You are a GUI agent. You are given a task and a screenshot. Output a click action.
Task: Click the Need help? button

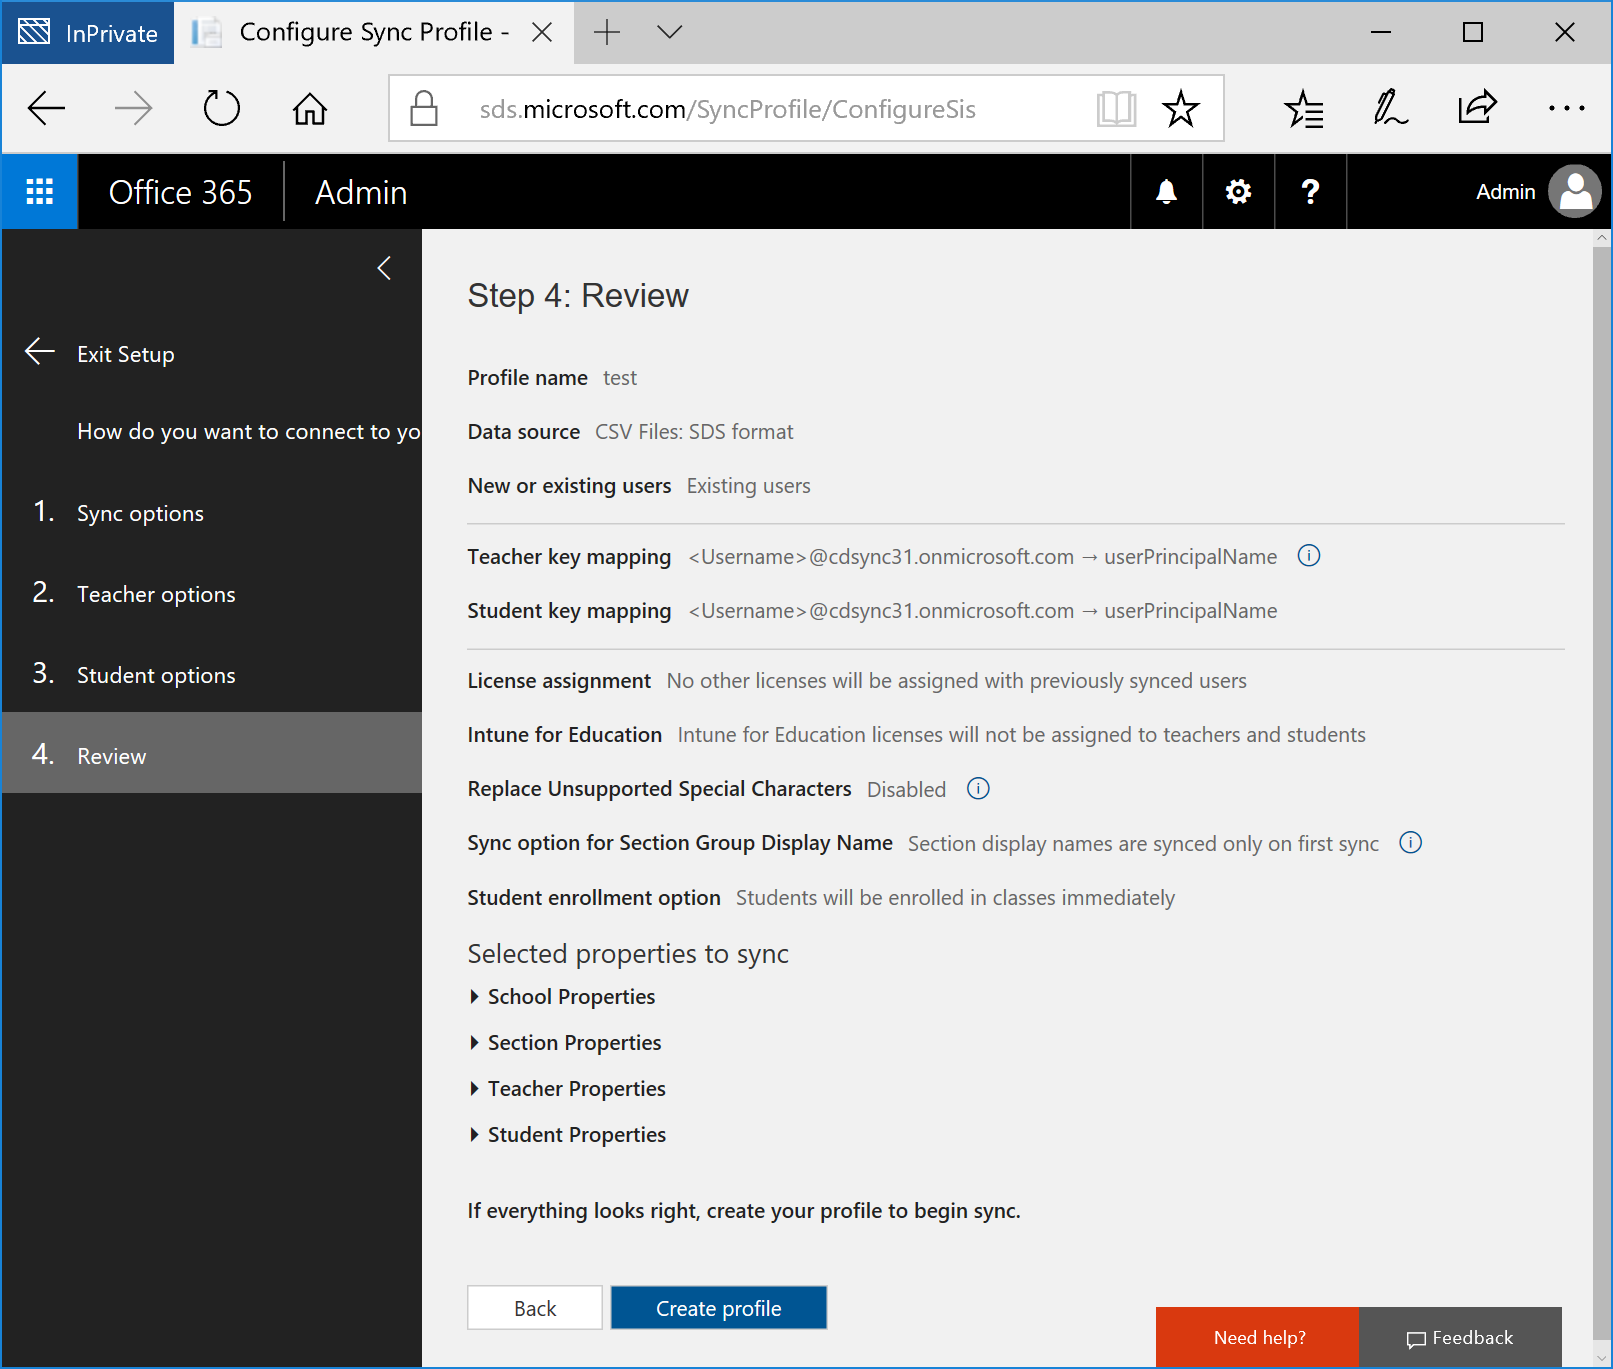[x=1258, y=1337]
